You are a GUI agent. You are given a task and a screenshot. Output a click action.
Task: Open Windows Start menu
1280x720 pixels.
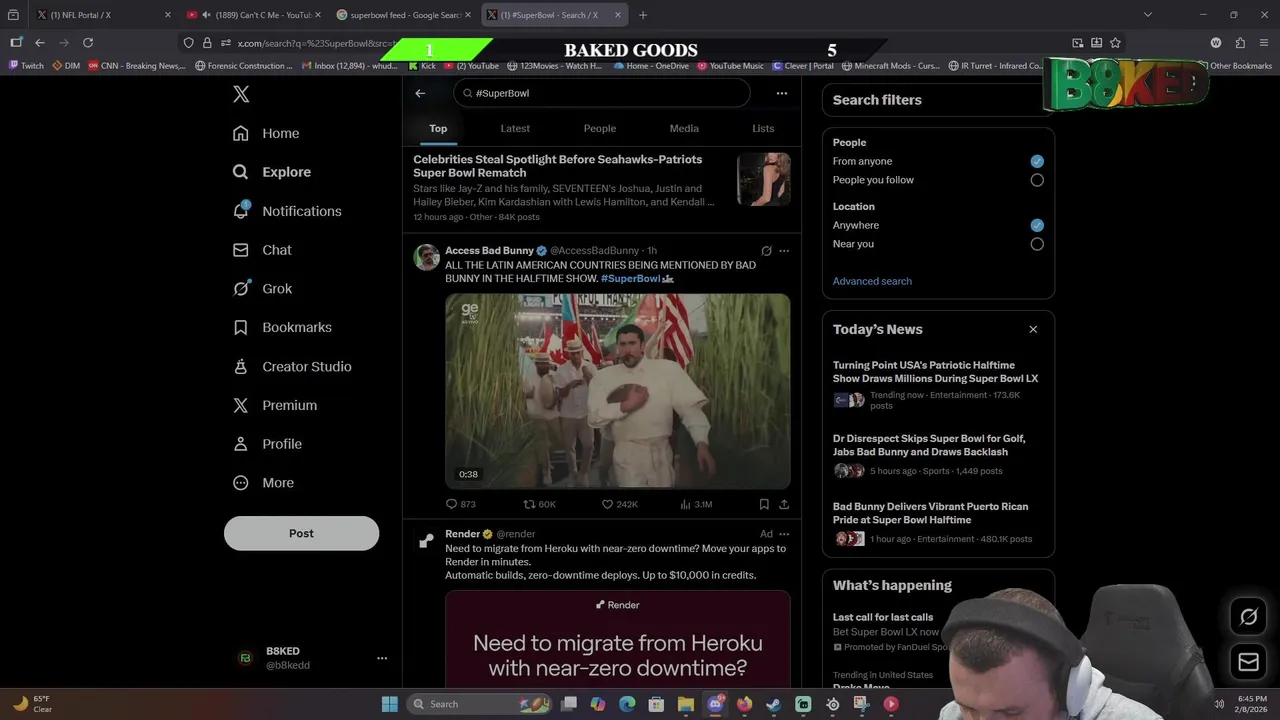click(389, 704)
